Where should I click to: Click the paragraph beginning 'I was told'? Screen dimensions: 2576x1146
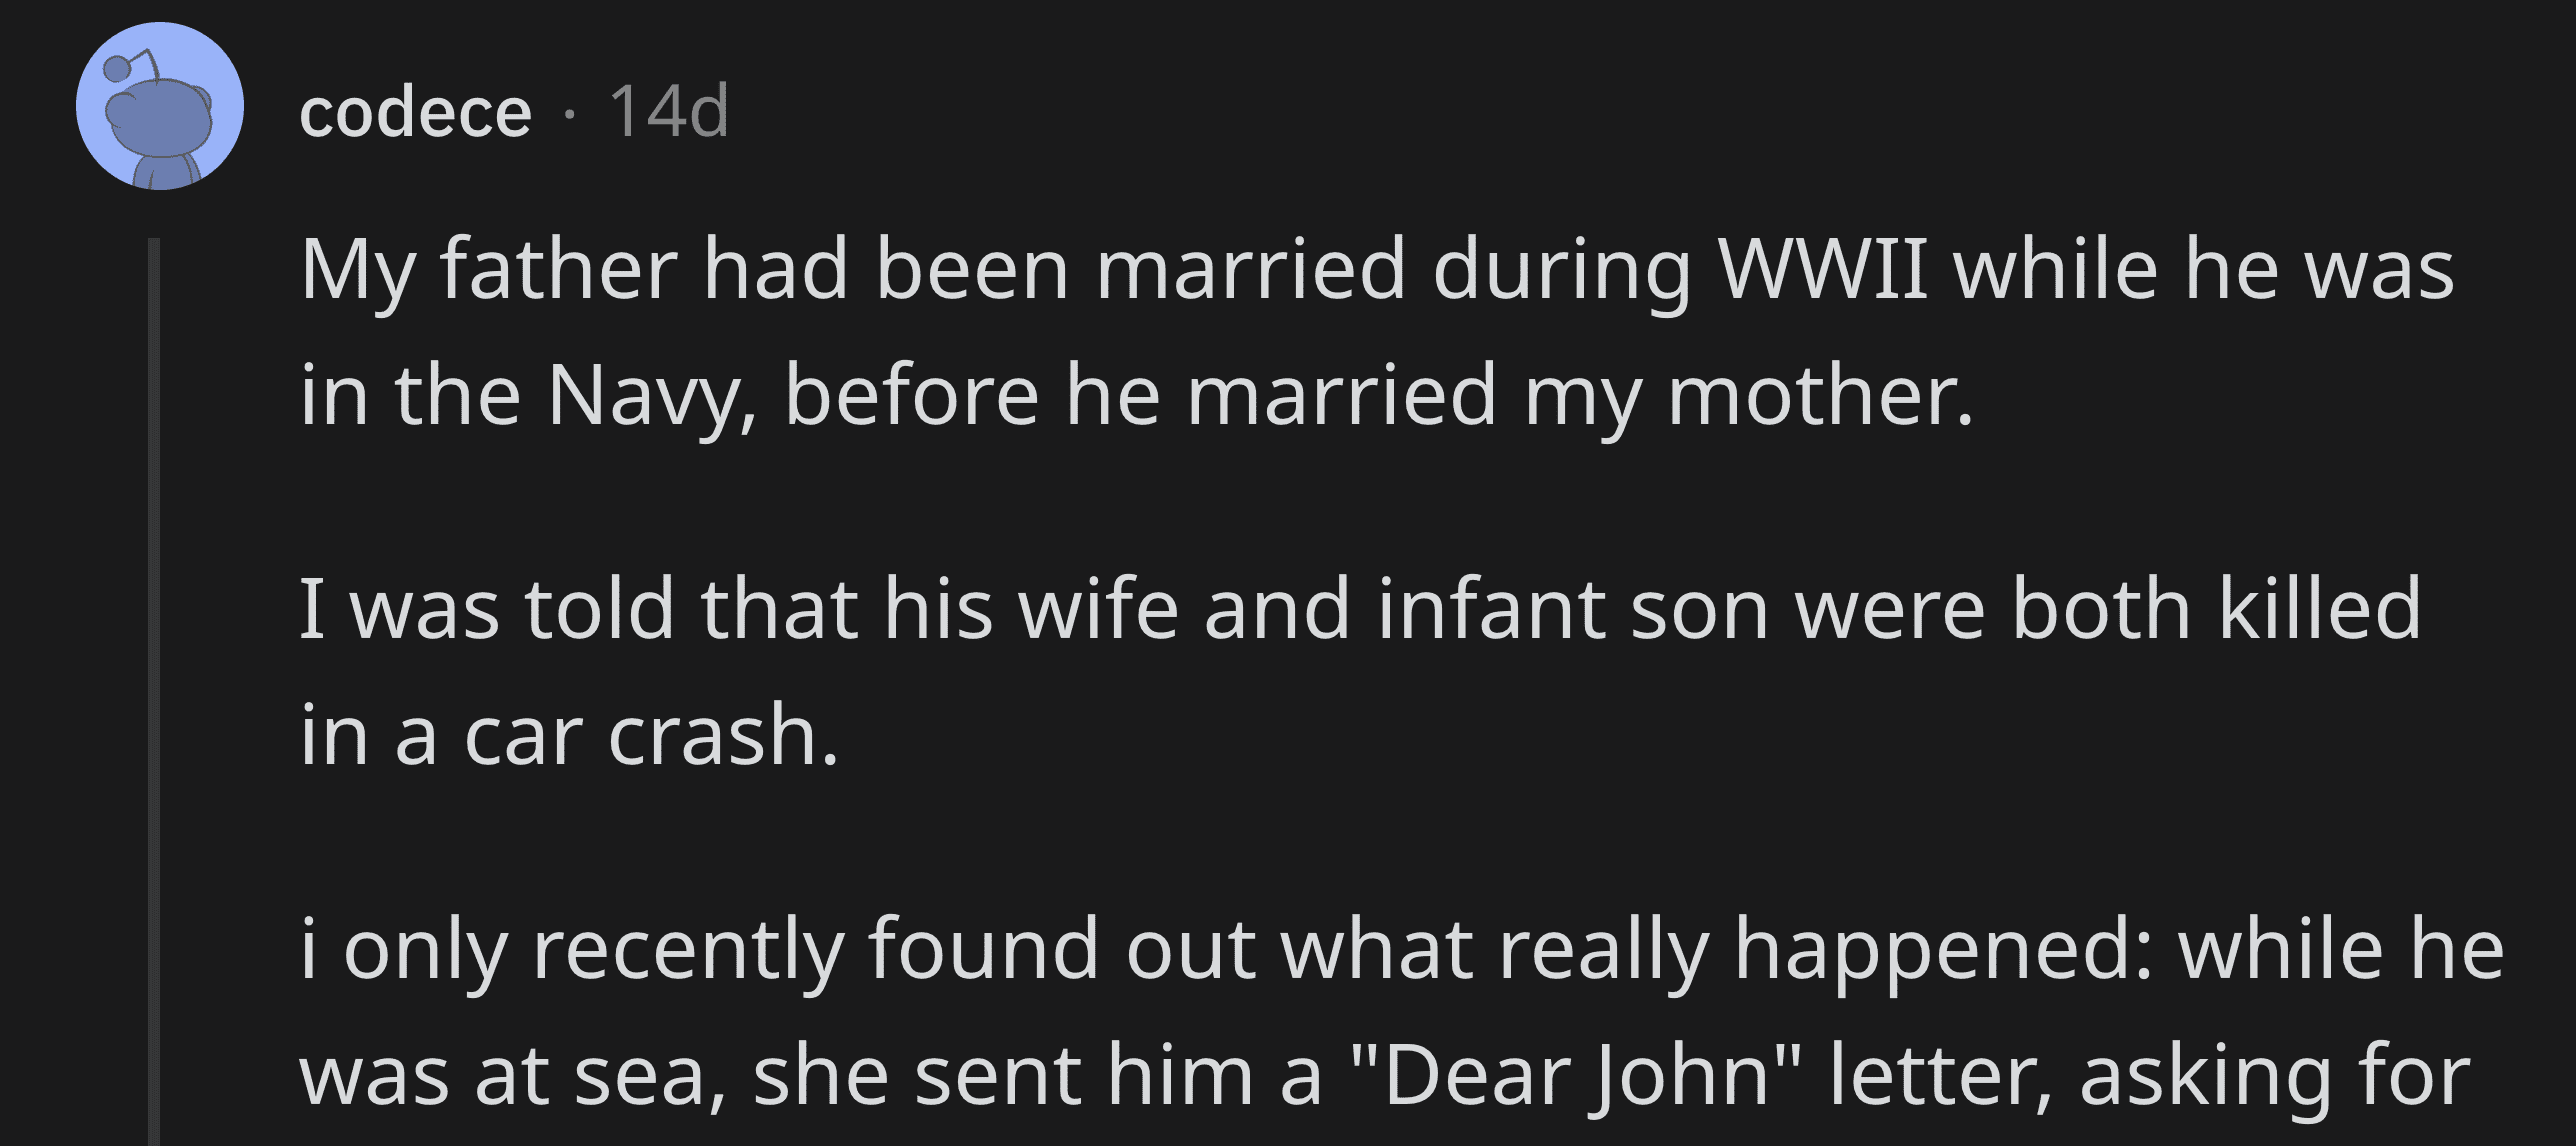(x=1360, y=671)
